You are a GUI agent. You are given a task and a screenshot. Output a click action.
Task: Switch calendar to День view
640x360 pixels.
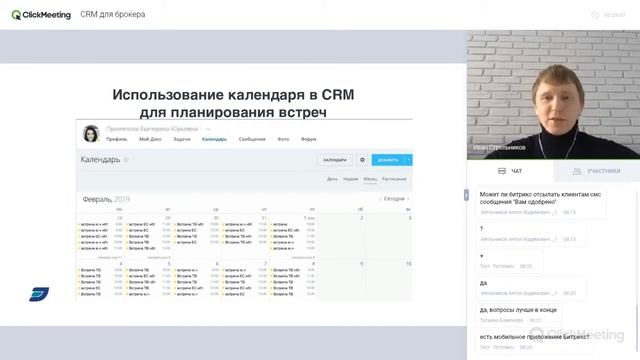(x=332, y=179)
